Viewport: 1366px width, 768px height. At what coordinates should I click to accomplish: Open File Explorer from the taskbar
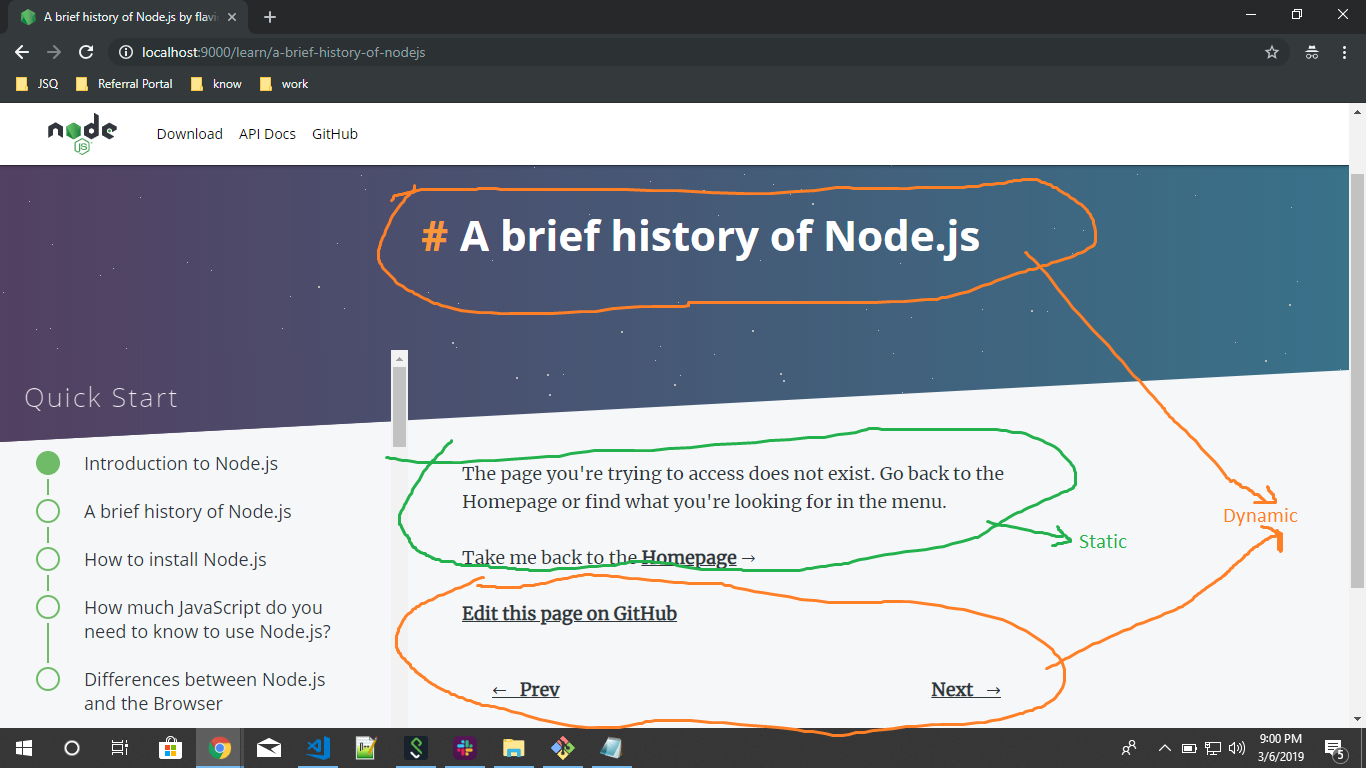(x=514, y=748)
